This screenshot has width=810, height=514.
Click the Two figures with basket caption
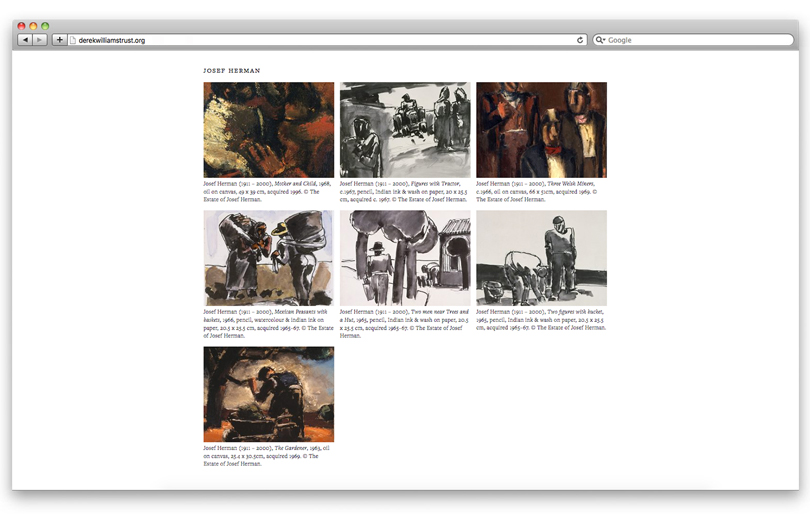(x=541, y=319)
